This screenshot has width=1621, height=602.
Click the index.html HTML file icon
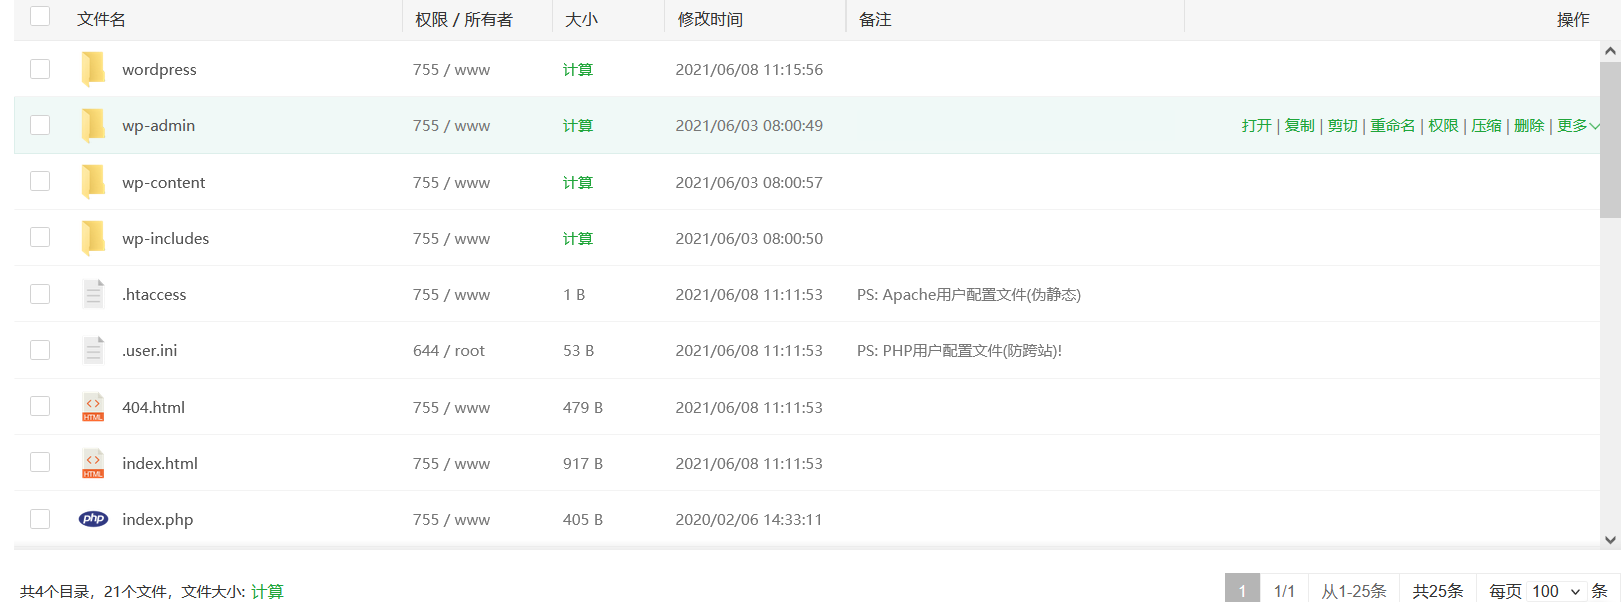coord(93,463)
